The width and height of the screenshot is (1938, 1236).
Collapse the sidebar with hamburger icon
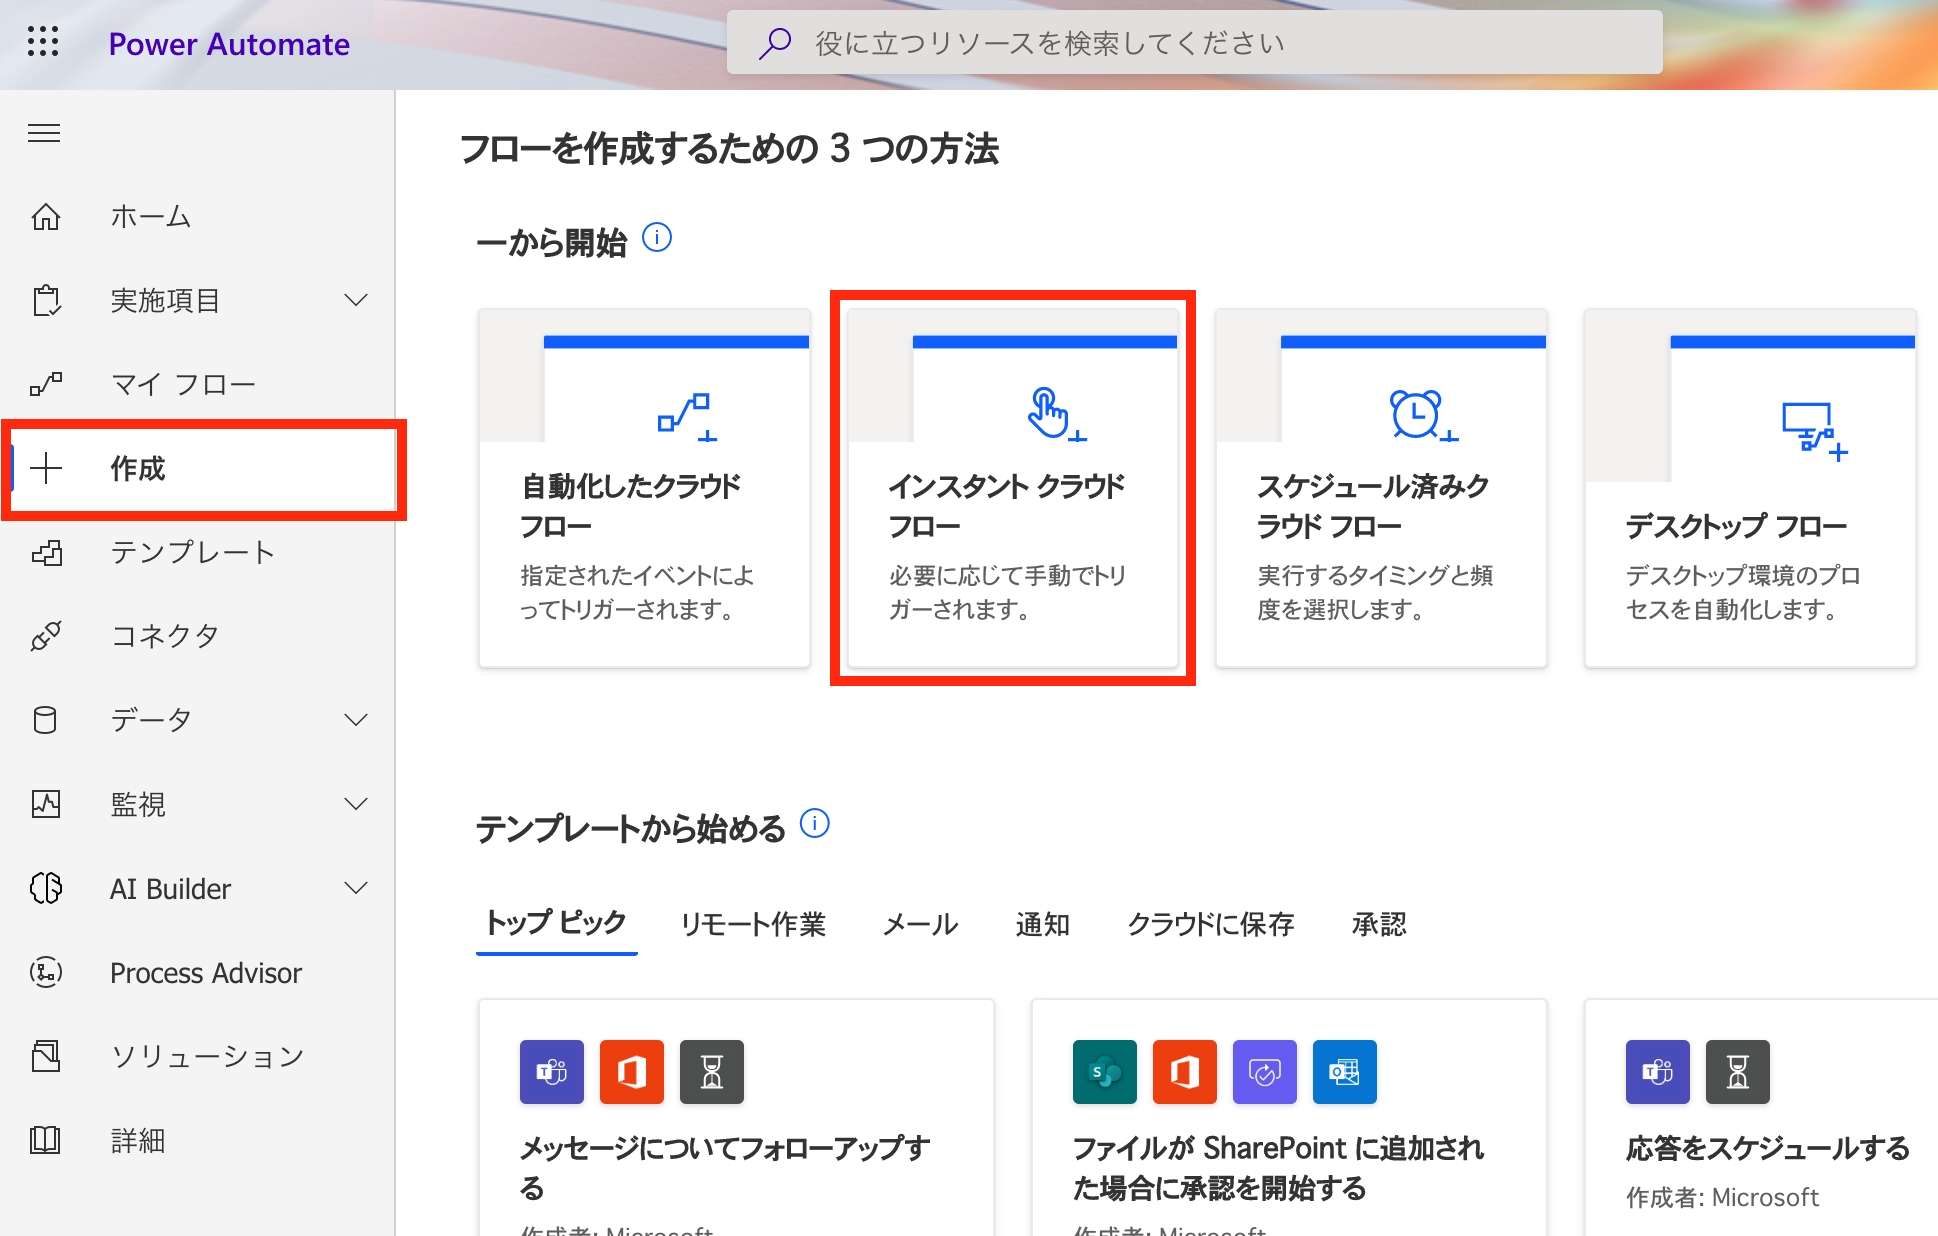pos(44,133)
